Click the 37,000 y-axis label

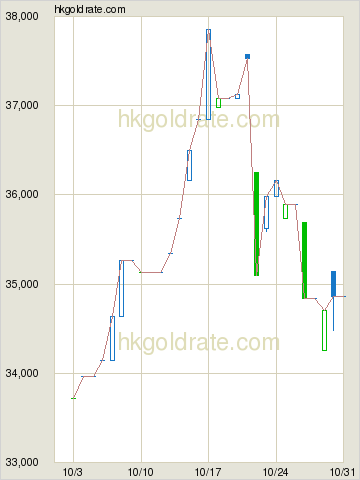coord(22,105)
